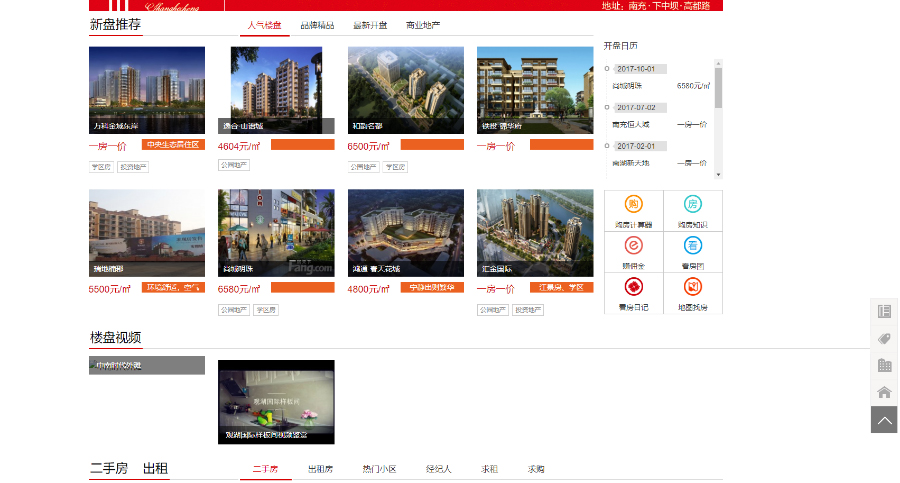Viewport: 900px width, 483px height.
Task: Switch to the 人气楼盘 tab
Action: click(x=265, y=25)
